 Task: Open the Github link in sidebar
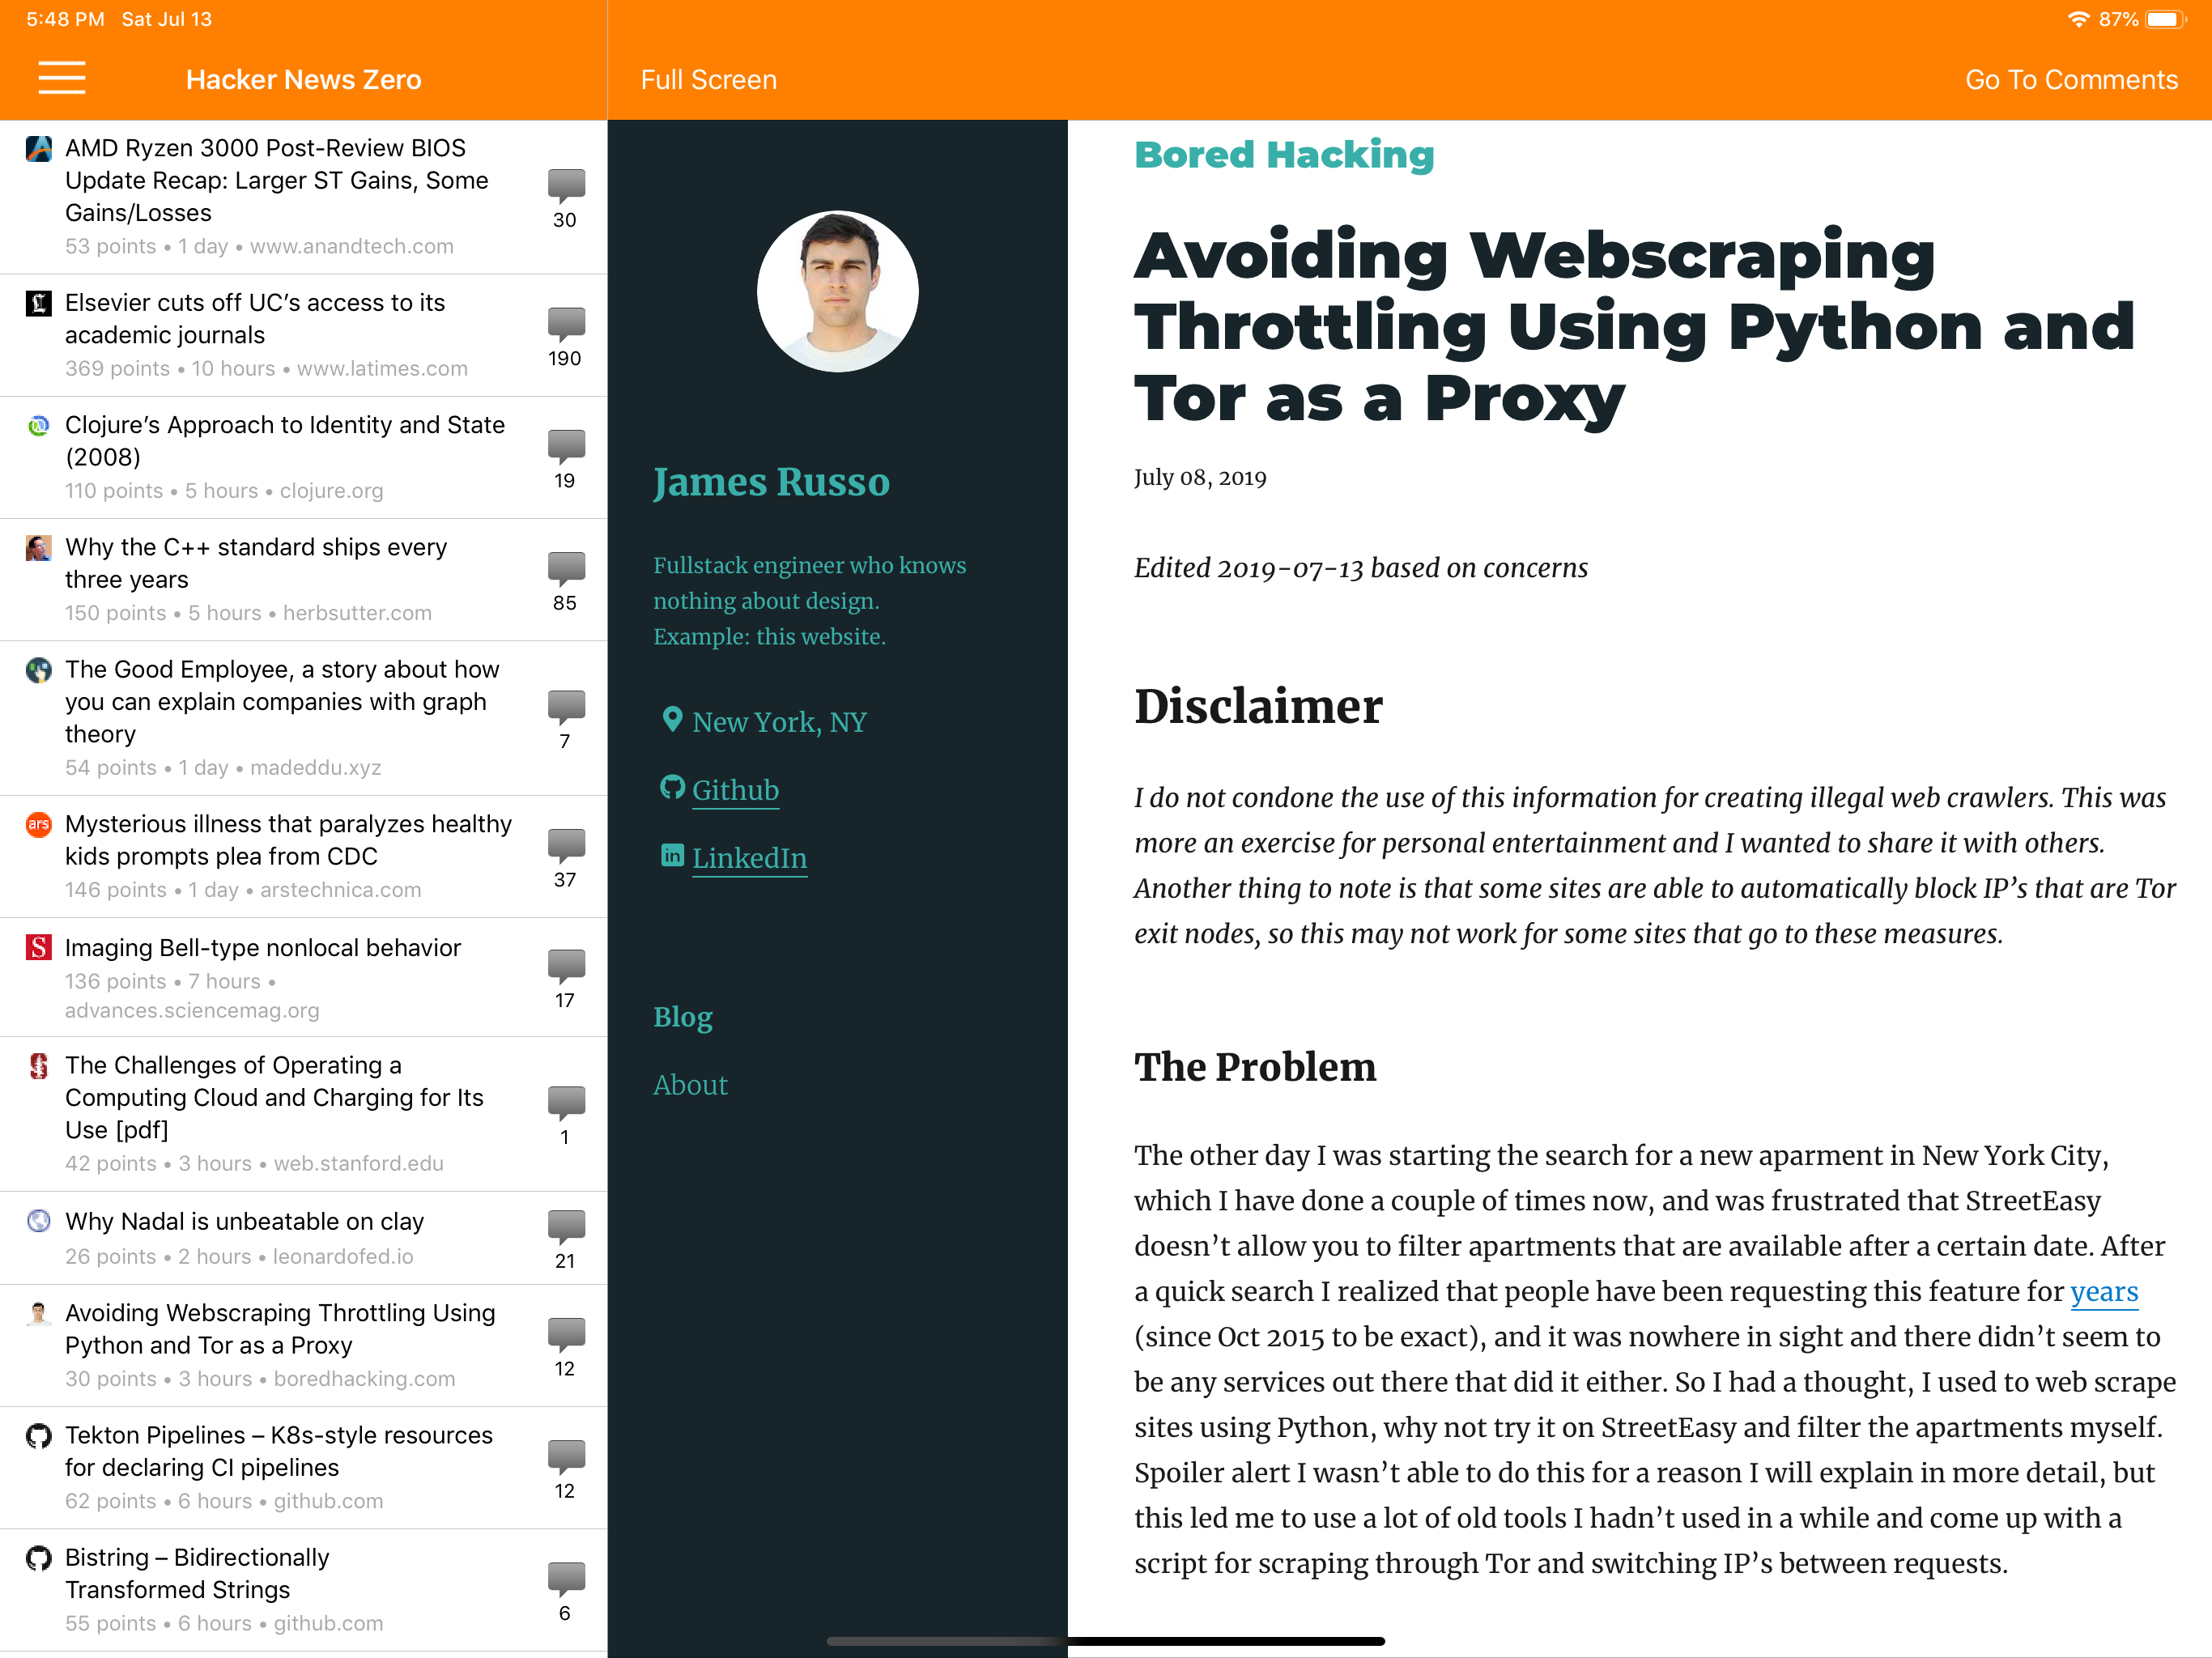pos(735,790)
